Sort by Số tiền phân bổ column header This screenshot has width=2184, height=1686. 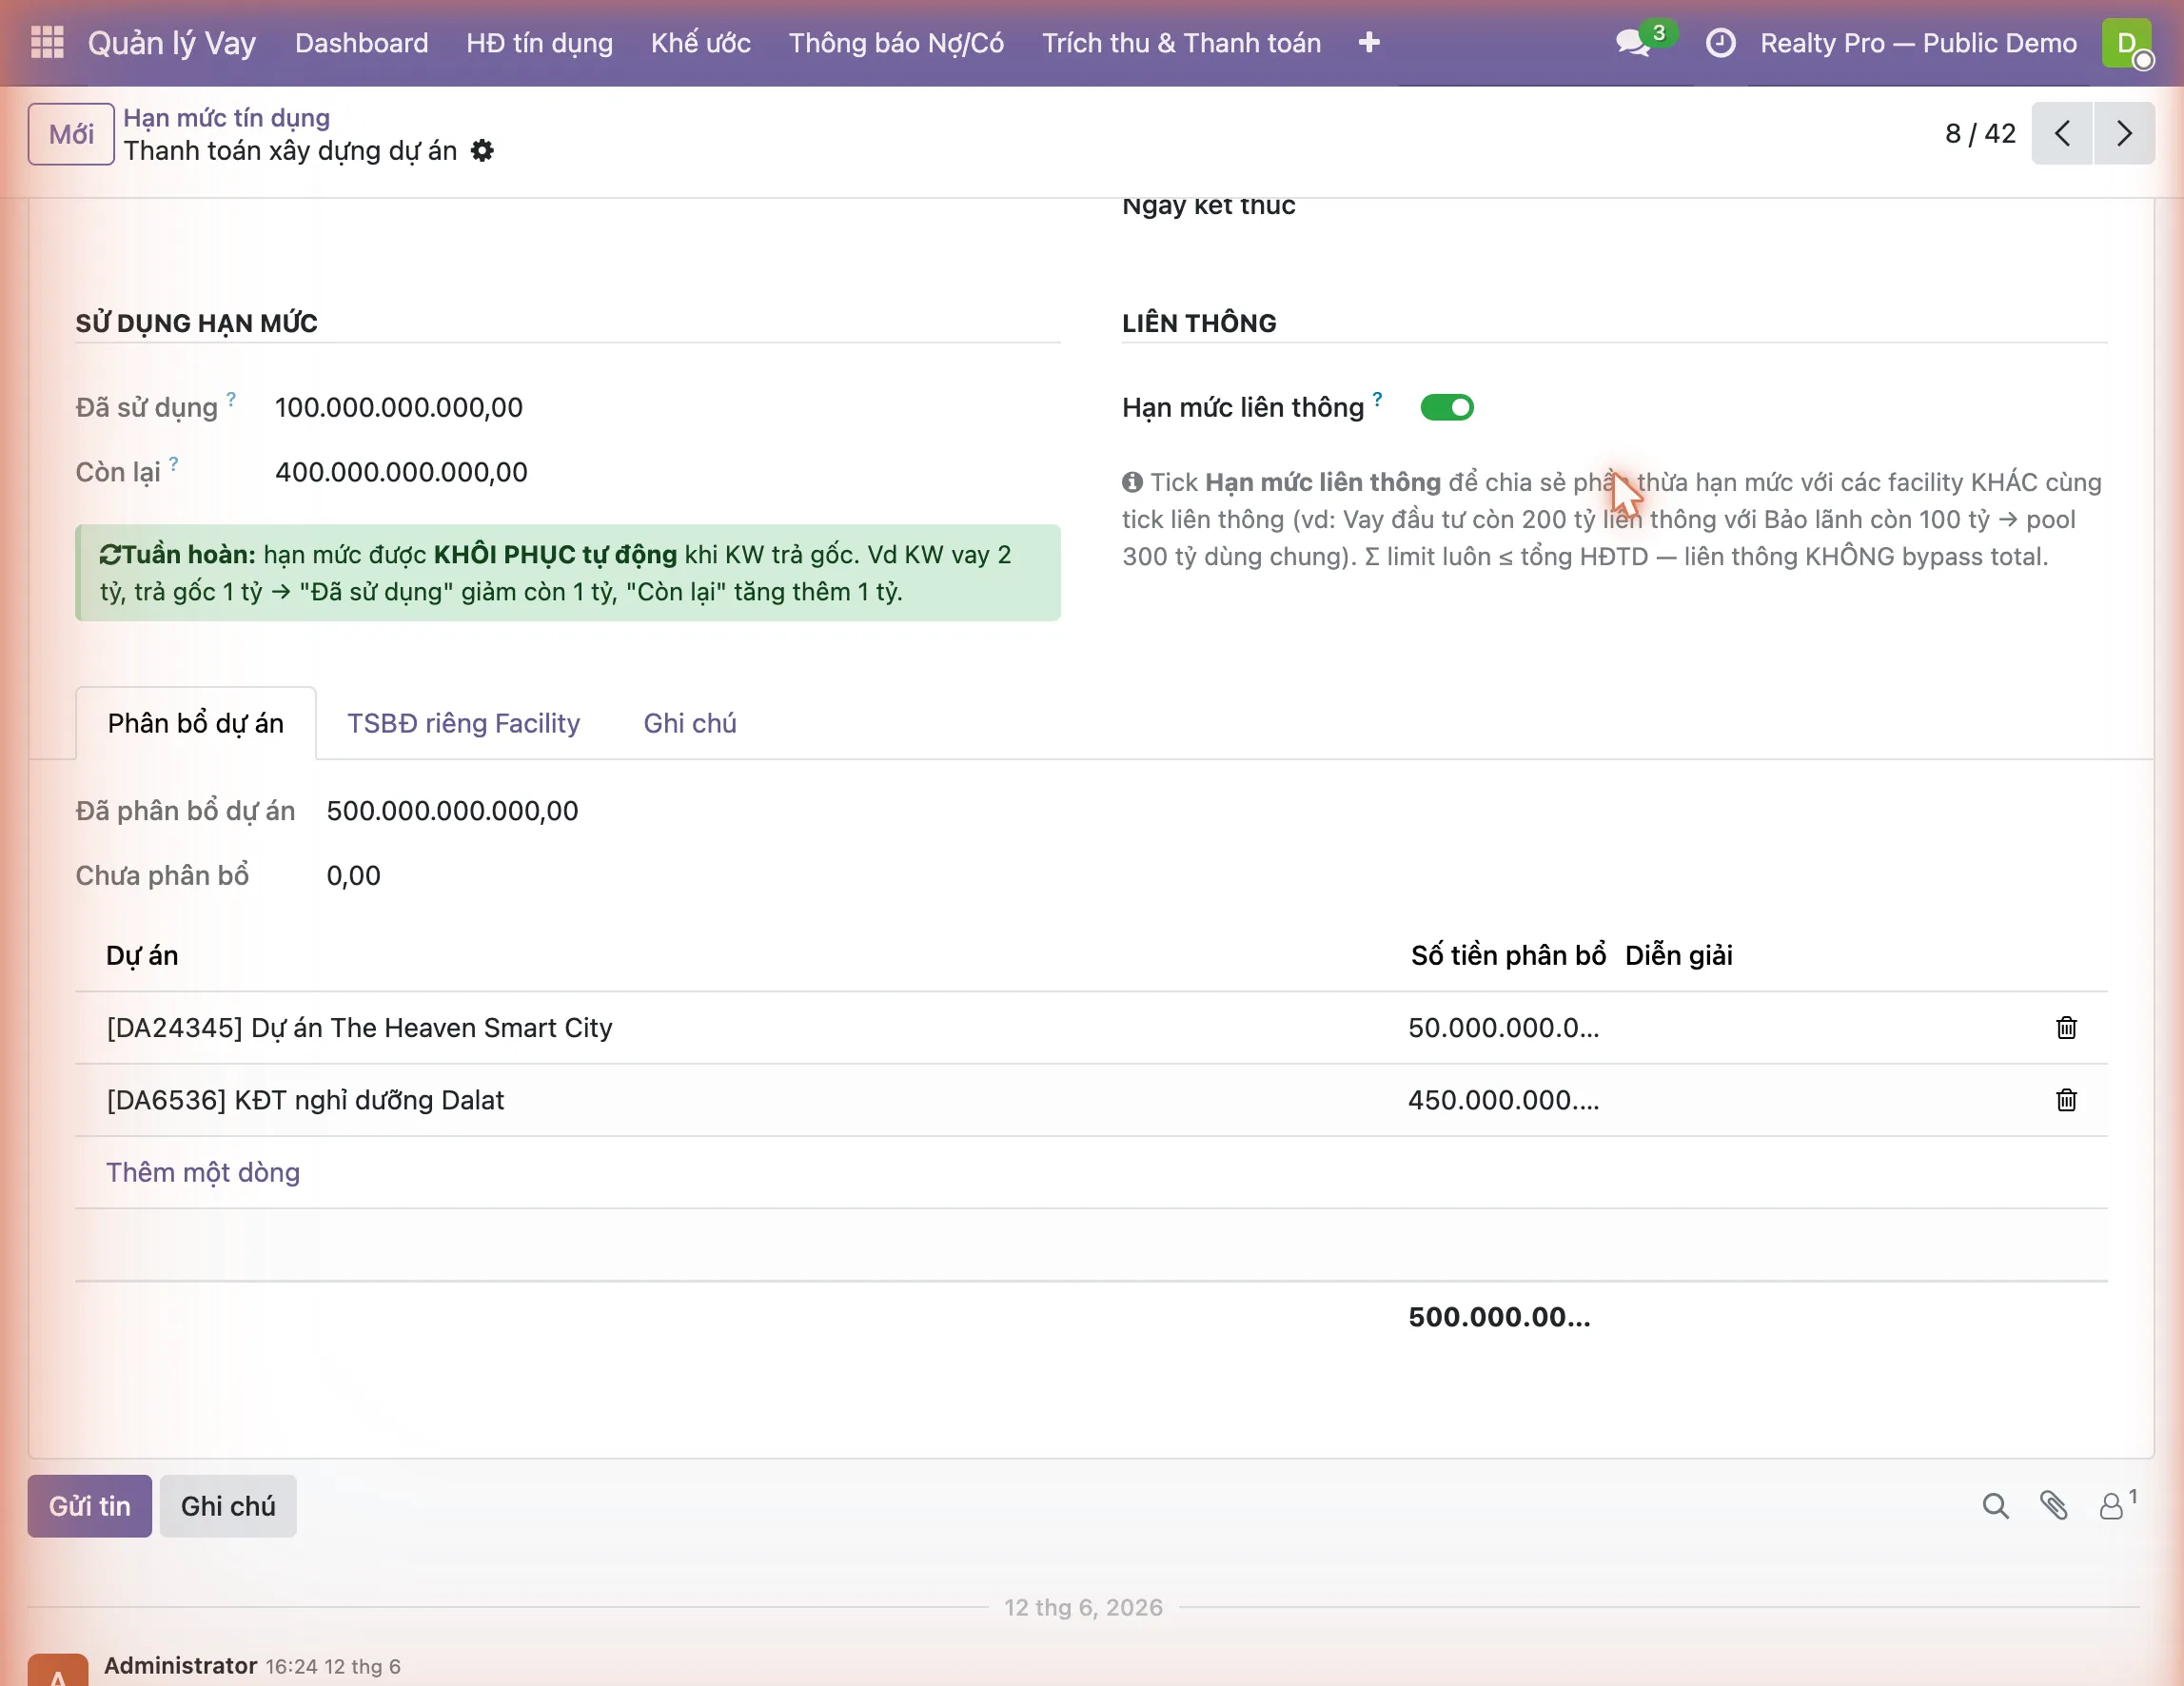[x=1508, y=956]
